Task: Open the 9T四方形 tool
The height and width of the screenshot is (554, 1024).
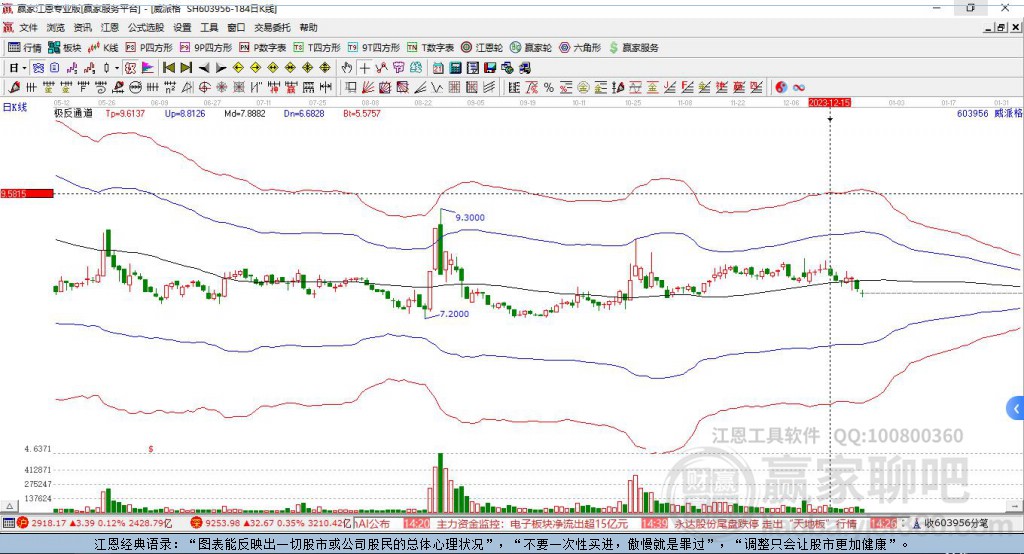Action: [x=374, y=48]
